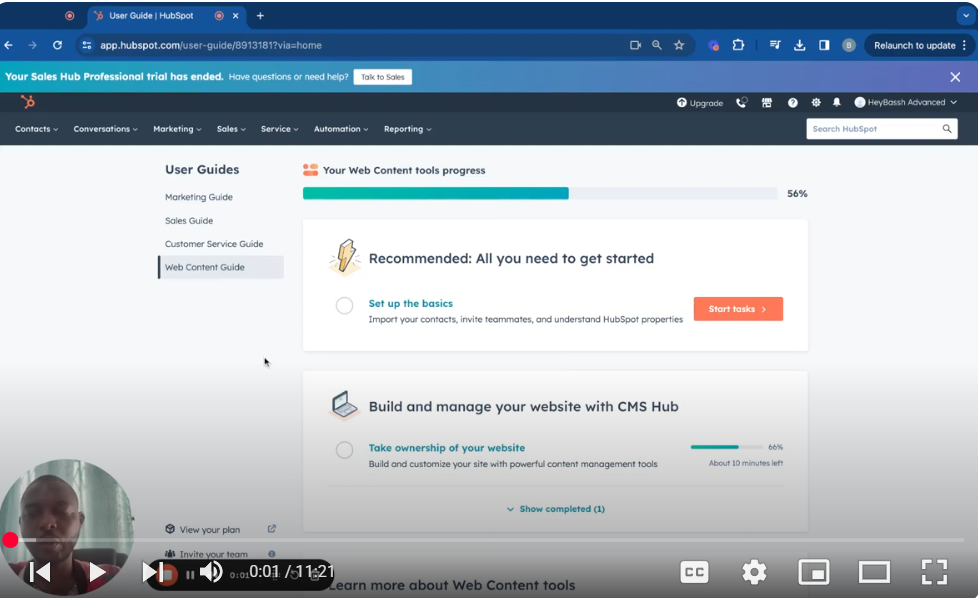Click the Web Content tools progress bar

click(540, 193)
